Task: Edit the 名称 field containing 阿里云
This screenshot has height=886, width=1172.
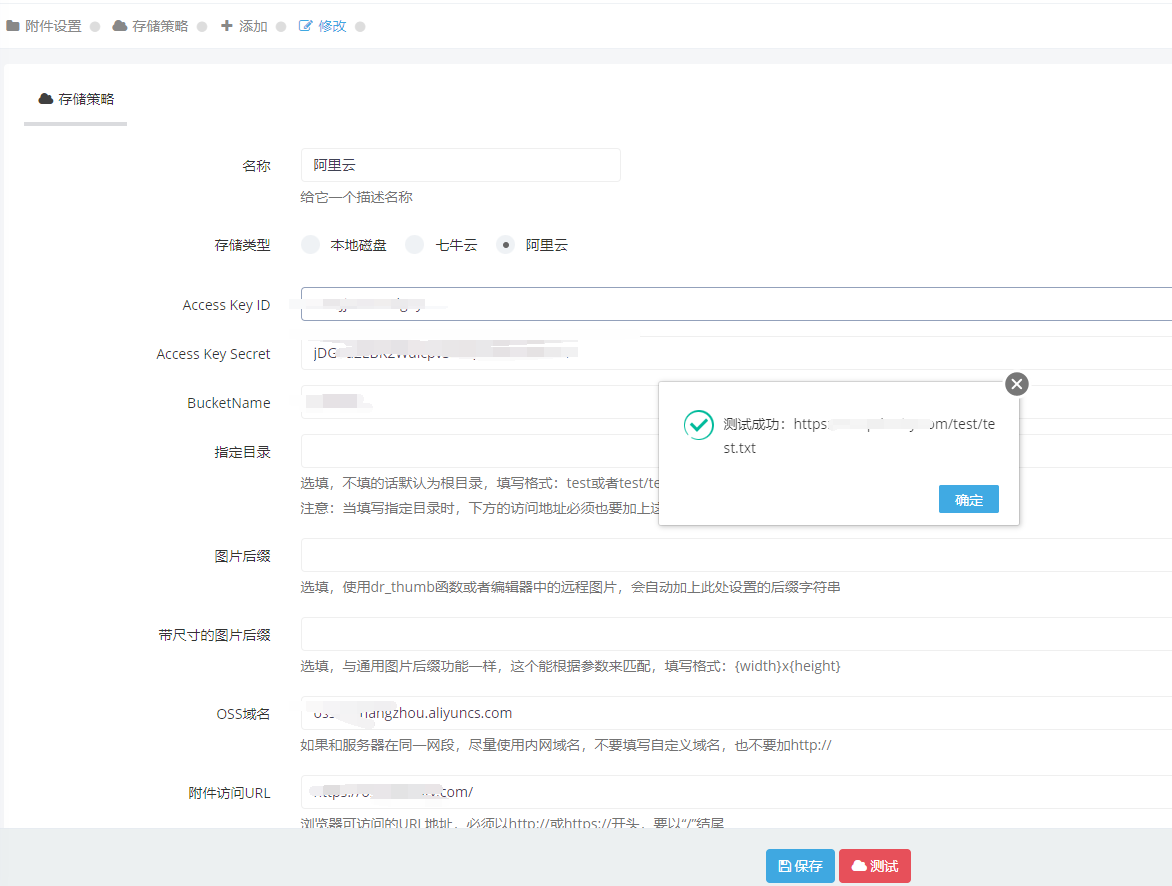Action: click(460, 165)
